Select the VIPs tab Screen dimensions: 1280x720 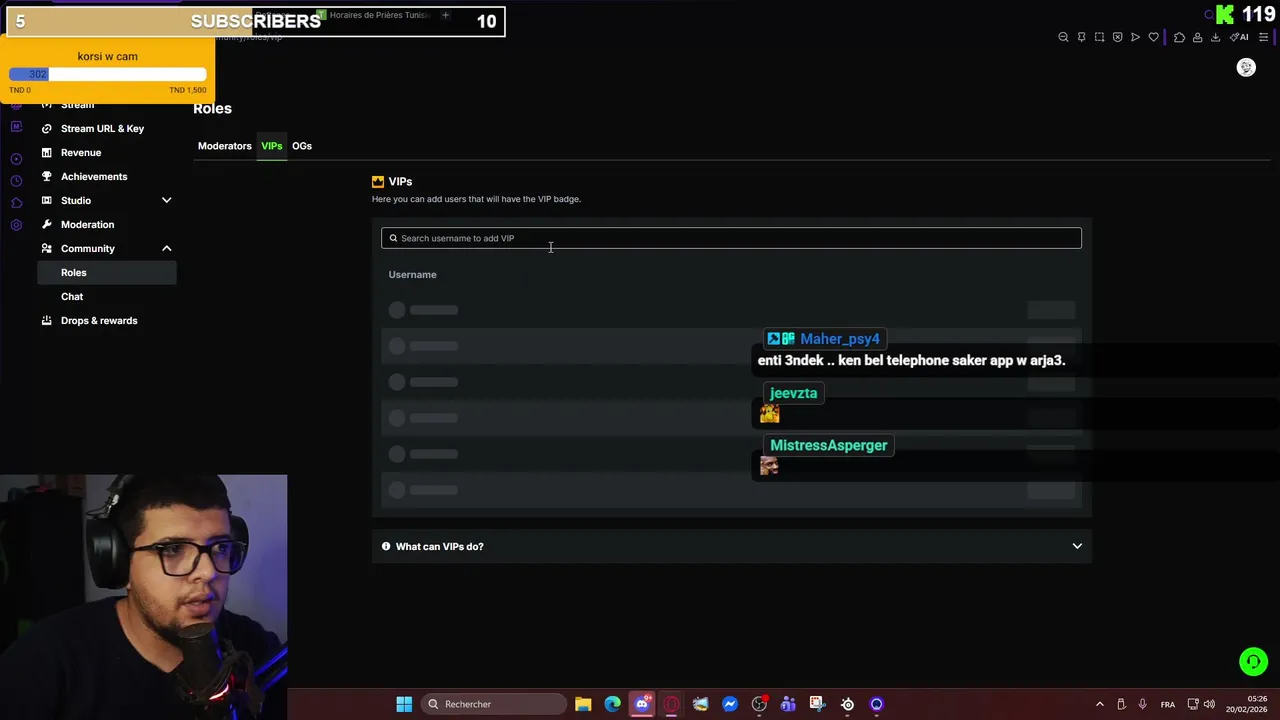tap(272, 146)
